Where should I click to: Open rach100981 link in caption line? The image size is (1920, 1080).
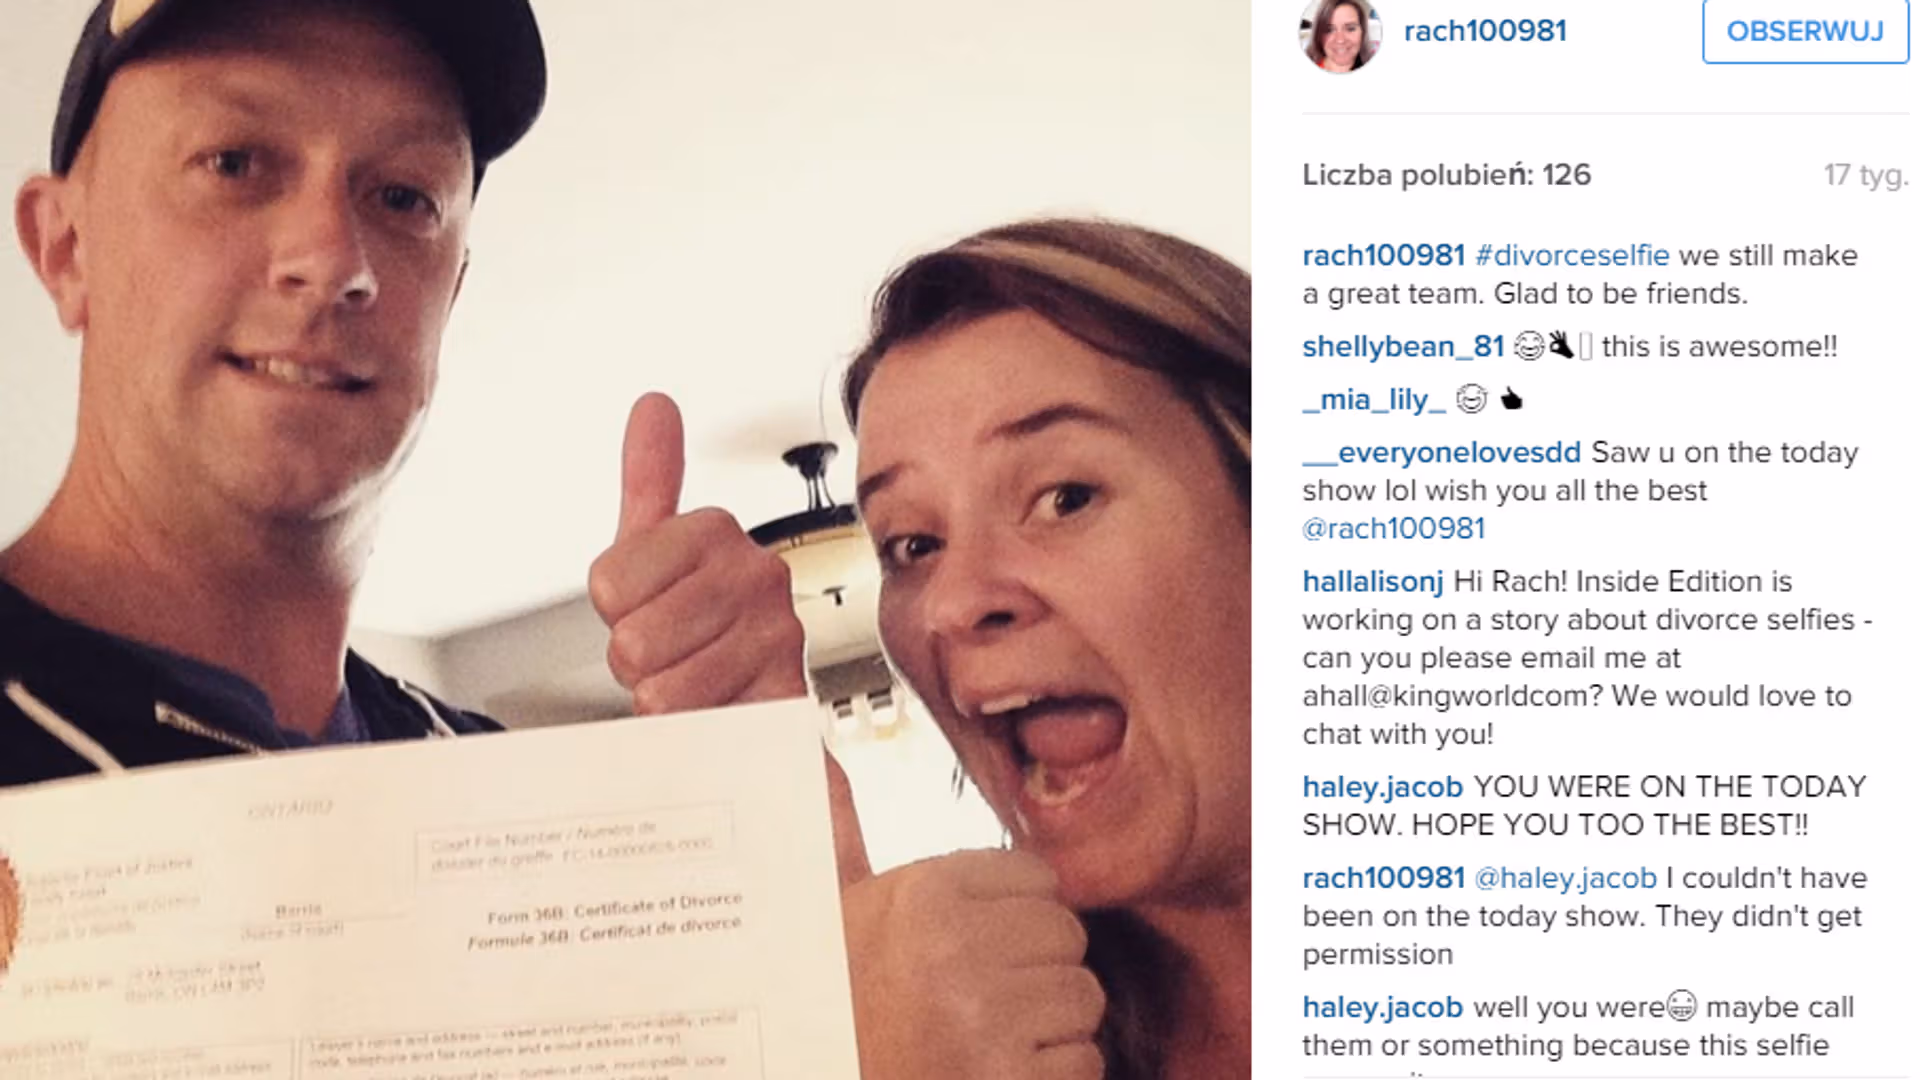coord(1383,255)
